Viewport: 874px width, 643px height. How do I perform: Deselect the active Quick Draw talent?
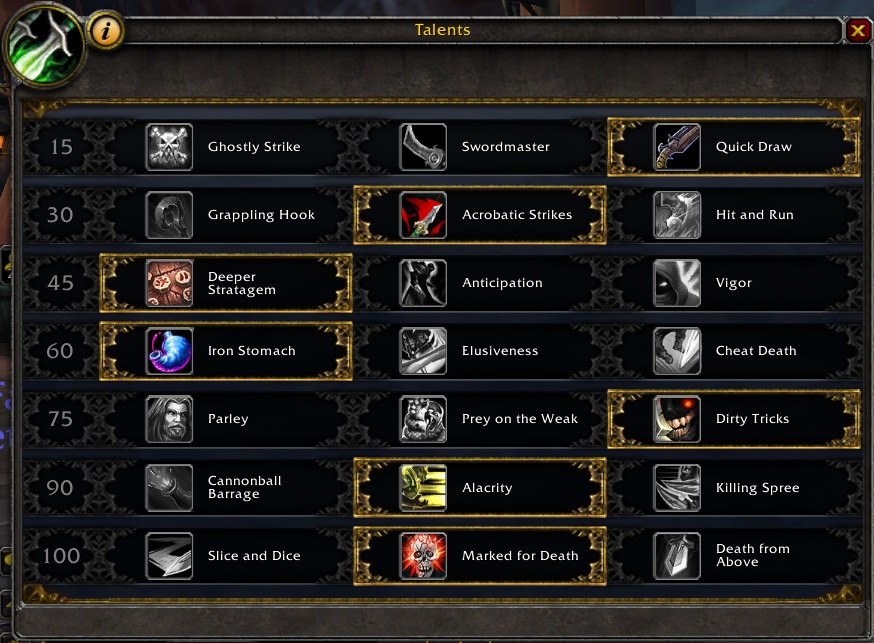tap(734, 147)
